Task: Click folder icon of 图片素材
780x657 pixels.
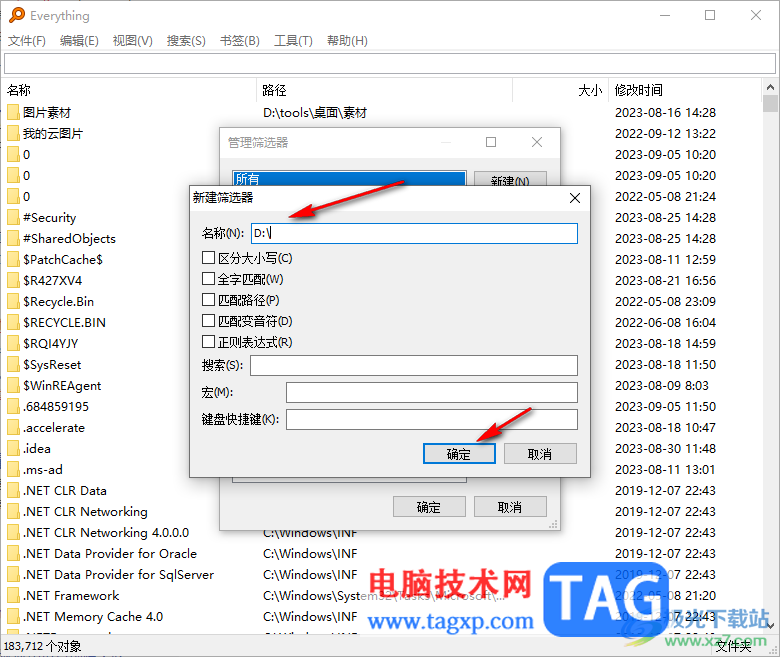Action: pos(13,113)
